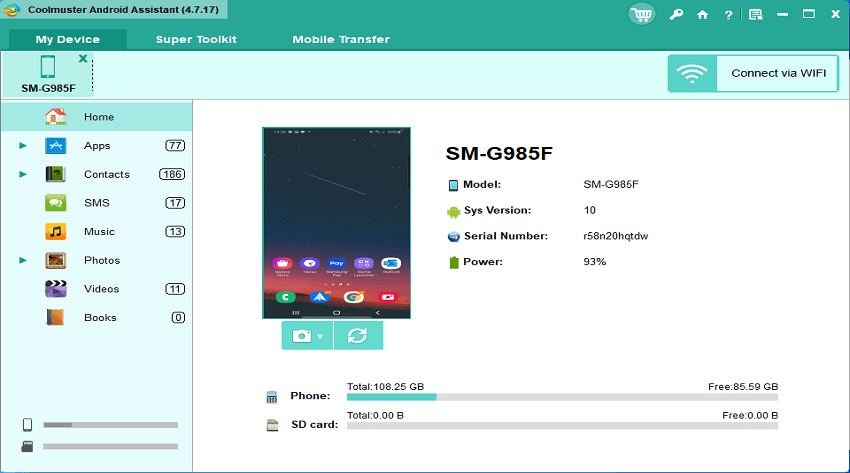
Task: Click the Phone storage usage bar
Action: click(562, 397)
